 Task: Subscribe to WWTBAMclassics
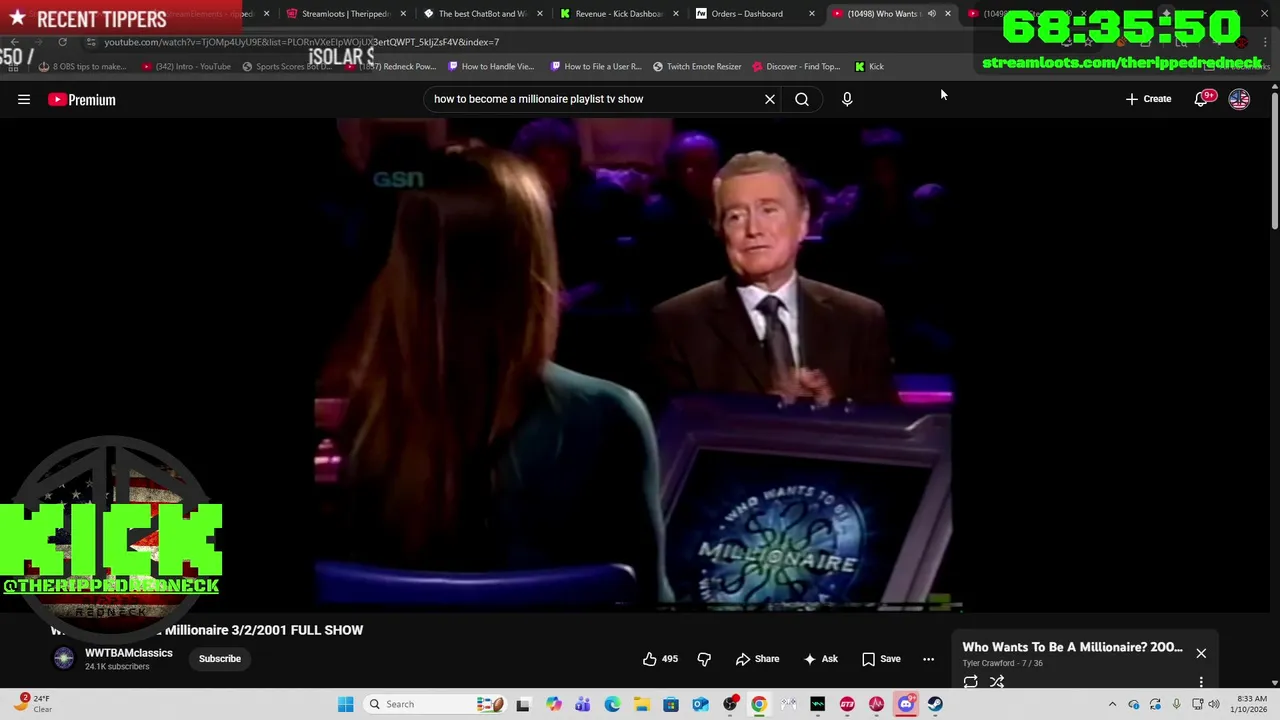coord(220,659)
